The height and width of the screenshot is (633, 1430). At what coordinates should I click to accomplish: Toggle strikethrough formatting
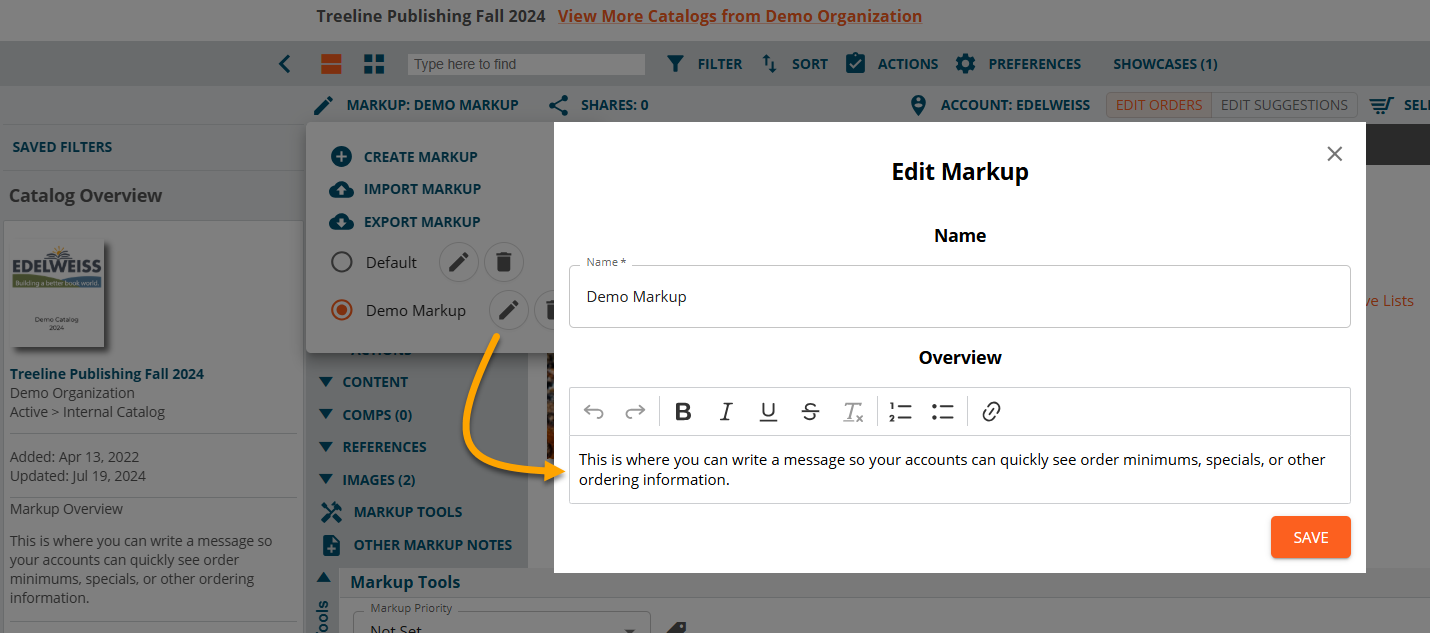[x=810, y=412]
